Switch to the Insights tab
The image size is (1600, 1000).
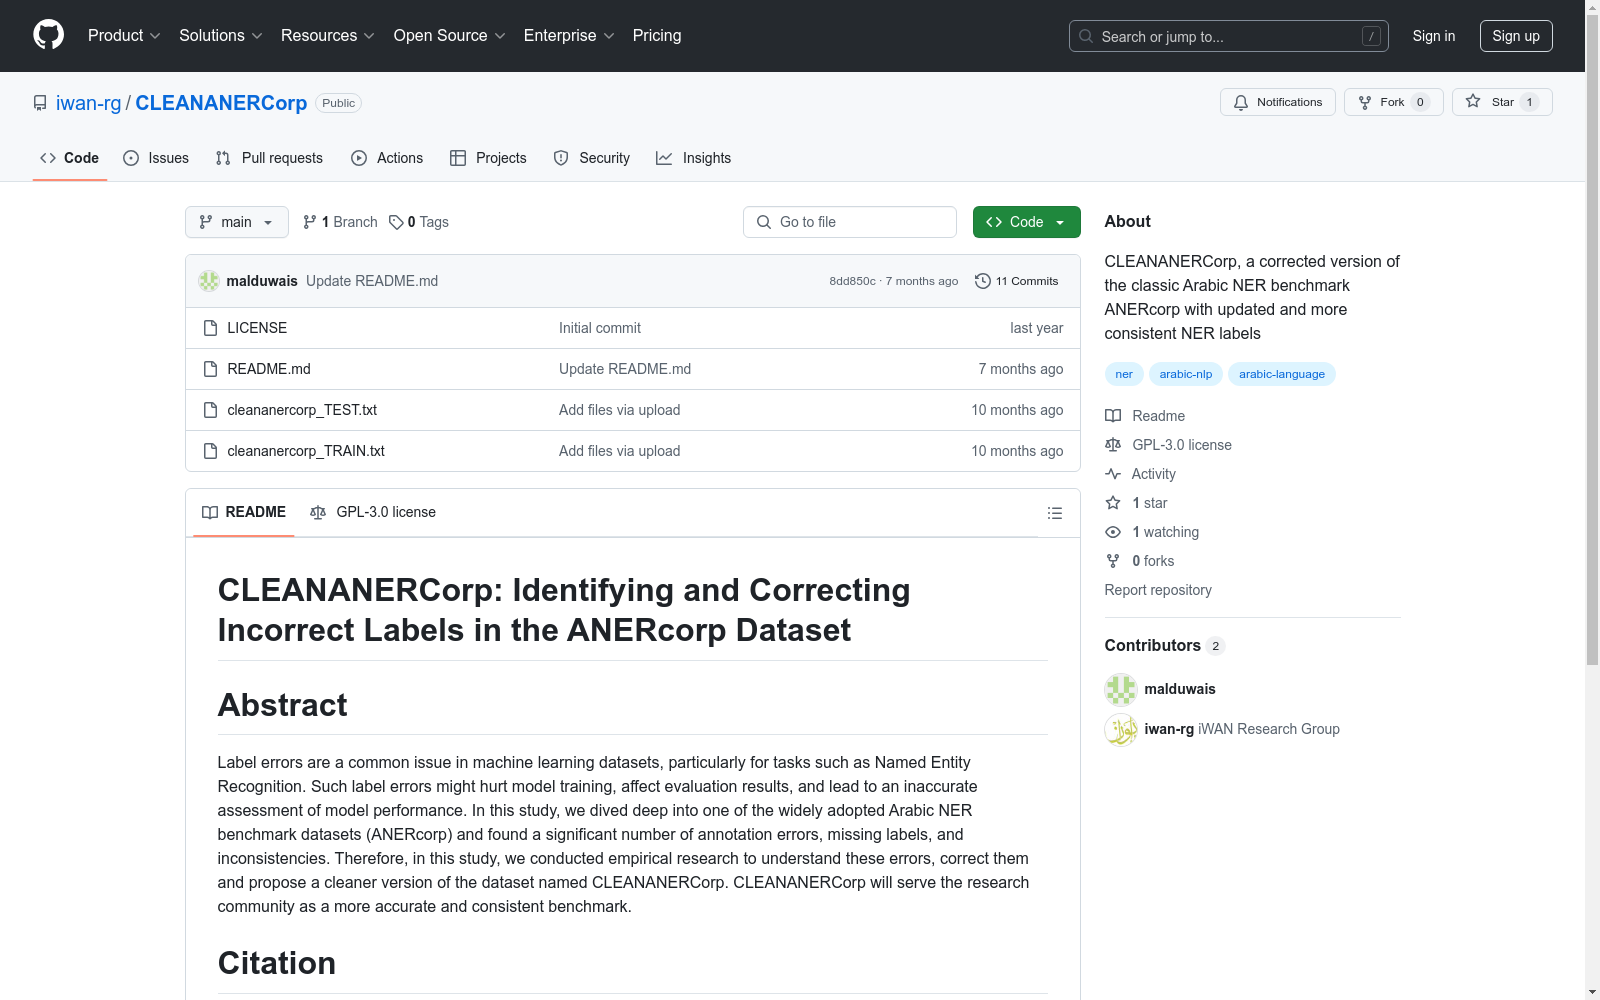(x=694, y=158)
